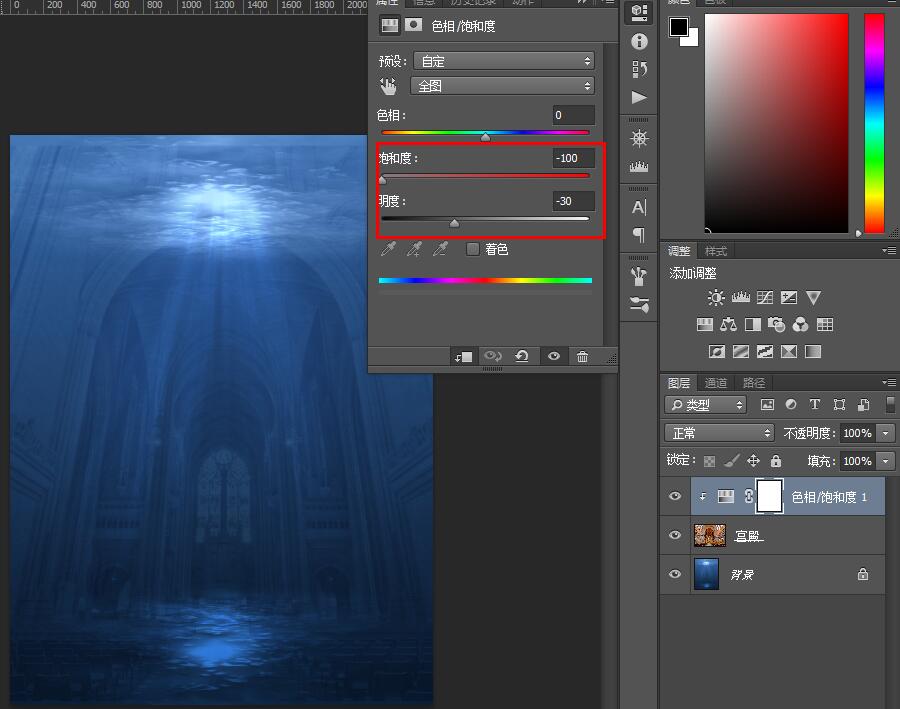Open the 全图 channel range dropdown
This screenshot has height=709, width=900.
502,86
